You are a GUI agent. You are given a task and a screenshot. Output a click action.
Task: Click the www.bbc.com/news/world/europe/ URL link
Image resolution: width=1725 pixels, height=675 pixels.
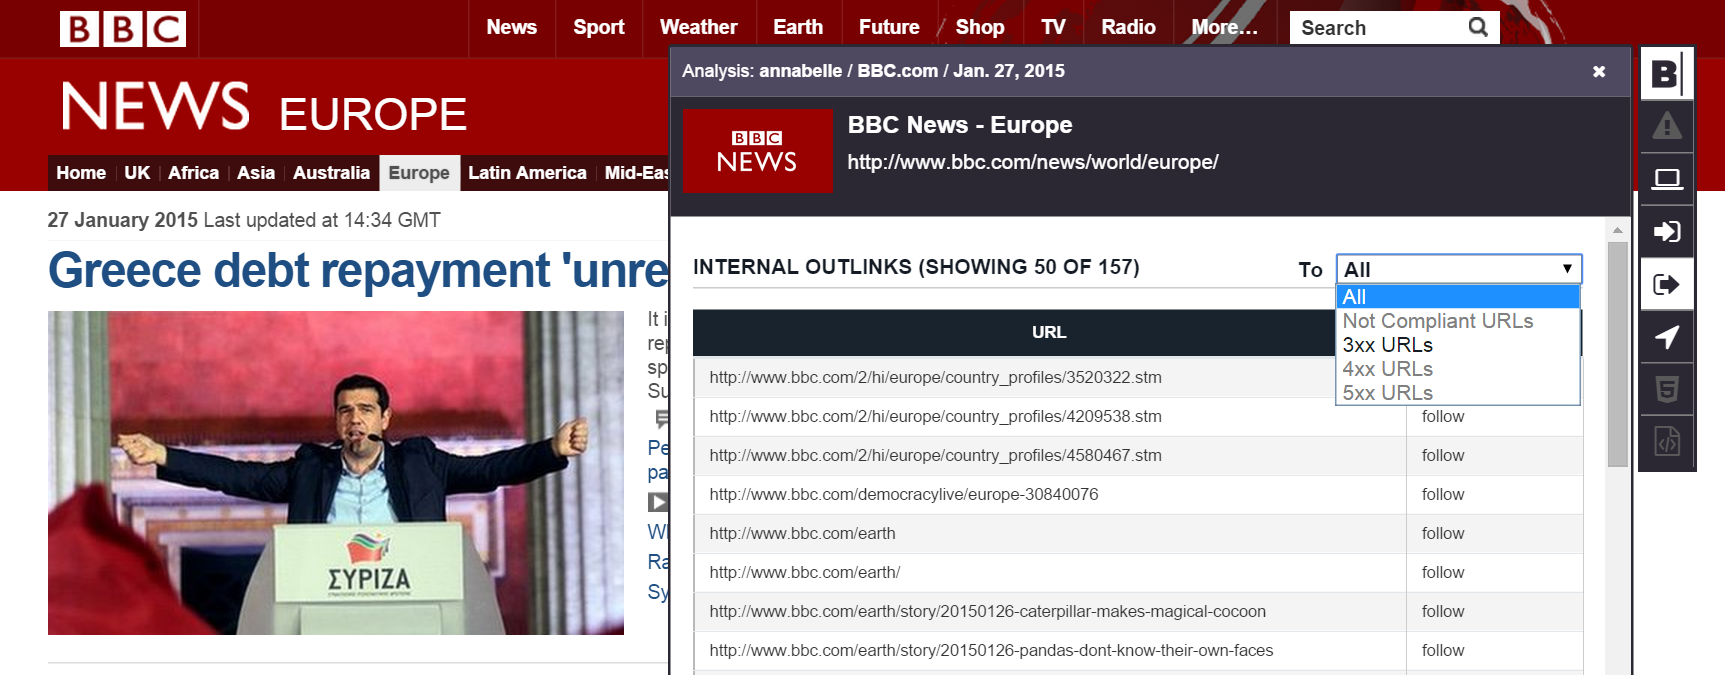(1033, 162)
